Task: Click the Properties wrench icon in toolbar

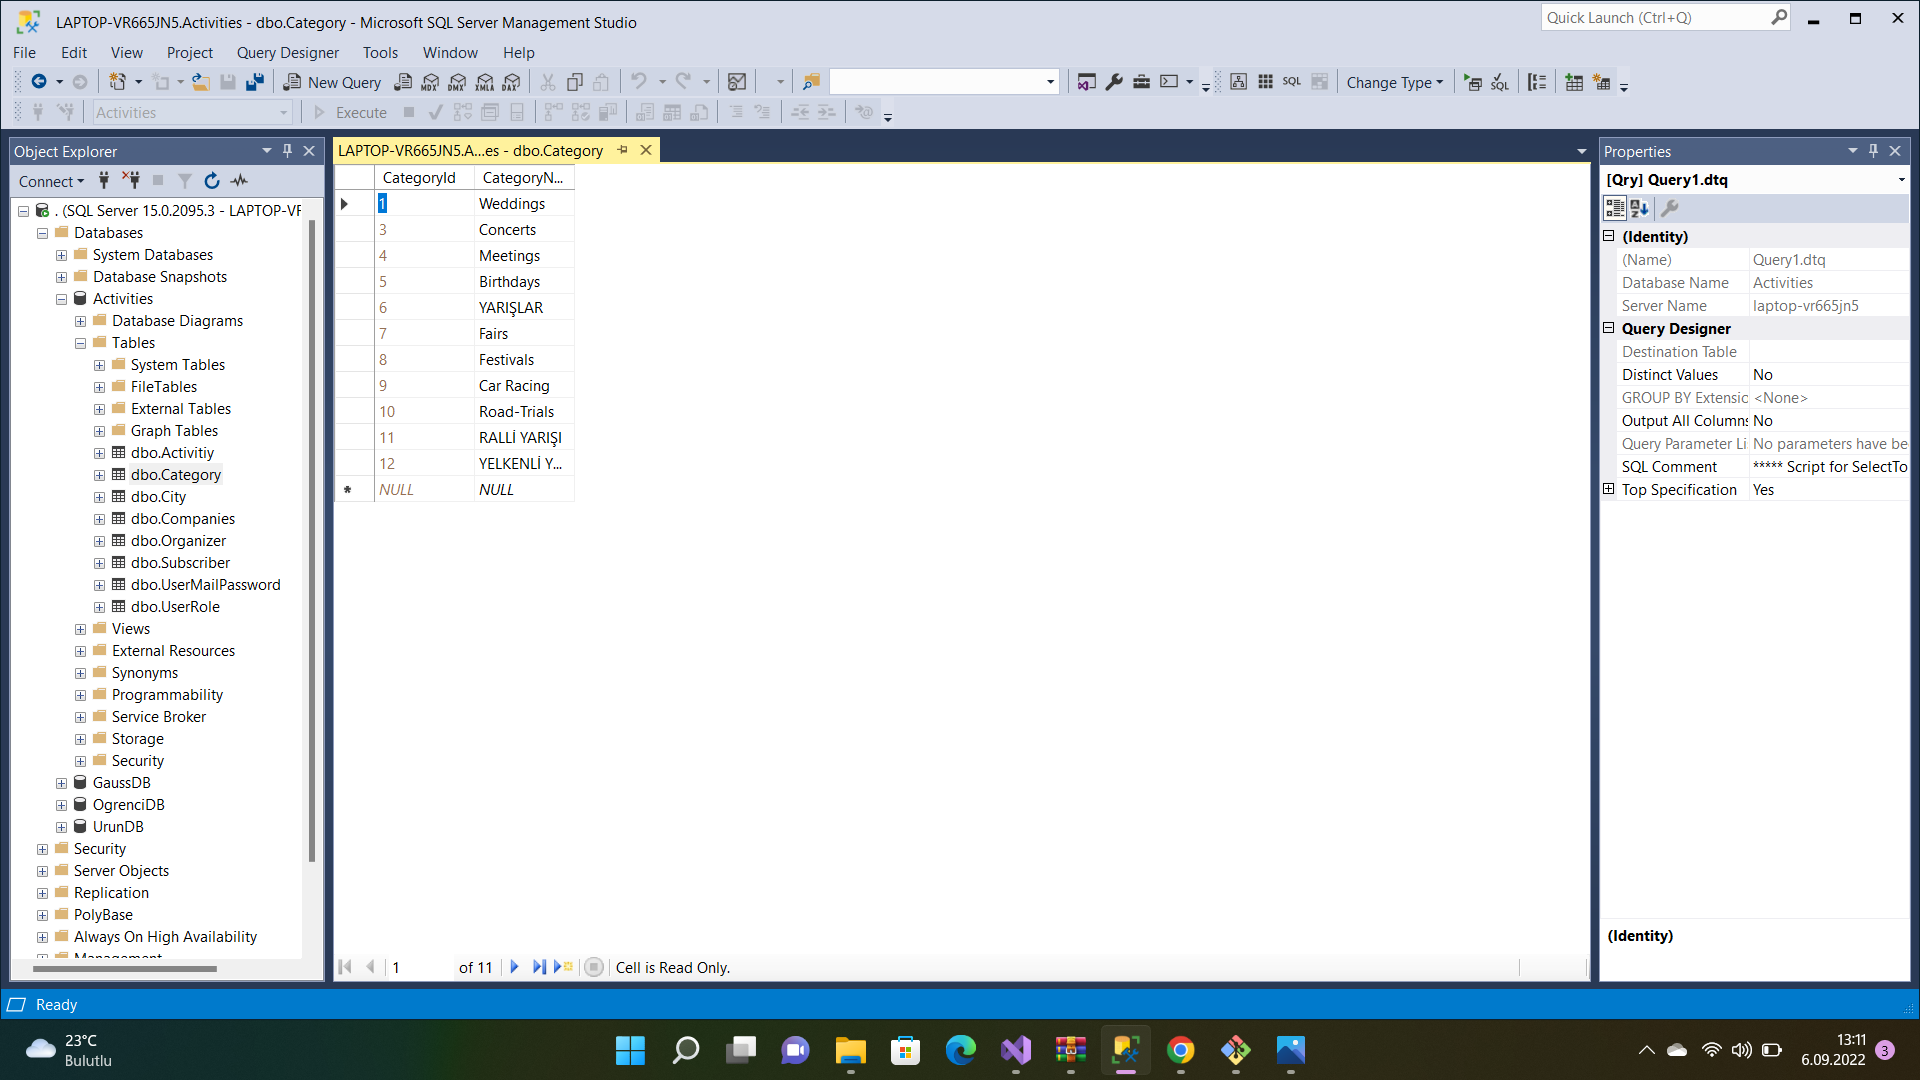Action: pyautogui.click(x=1114, y=82)
